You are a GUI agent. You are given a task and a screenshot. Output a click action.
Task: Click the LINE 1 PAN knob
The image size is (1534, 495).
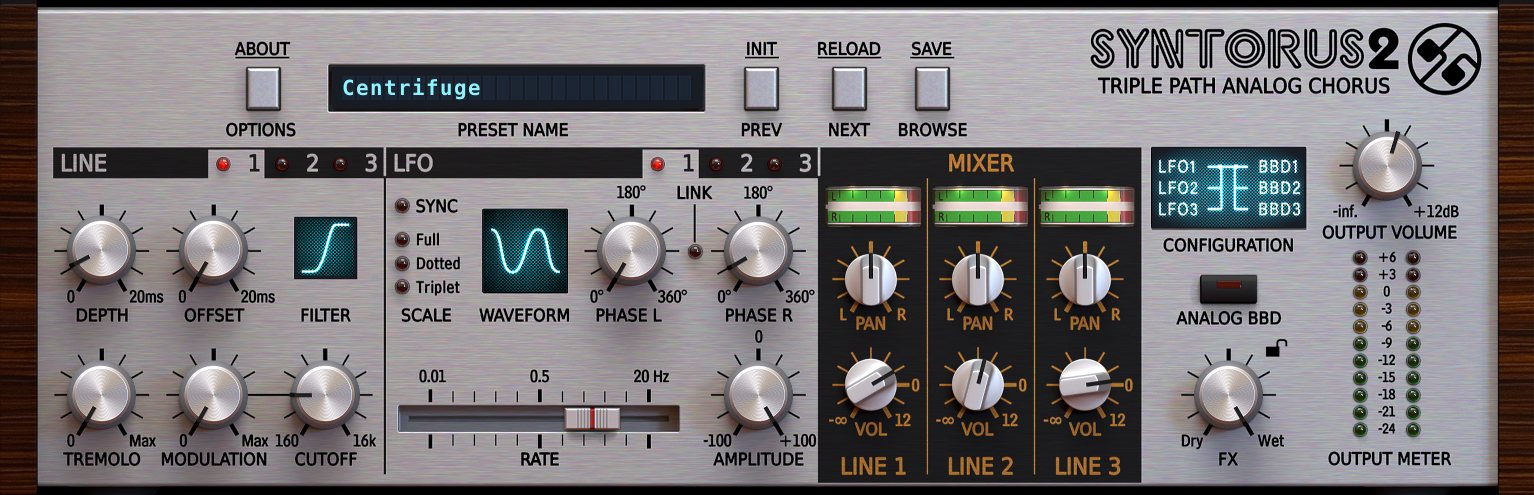[x=873, y=279]
